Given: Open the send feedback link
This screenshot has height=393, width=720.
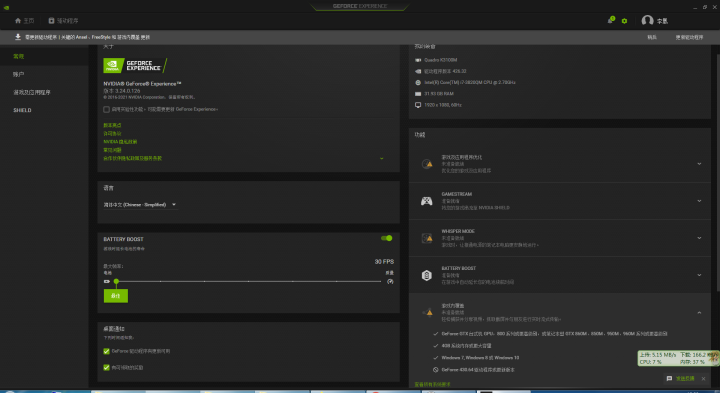Looking at the screenshot, I should [x=685, y=379].
